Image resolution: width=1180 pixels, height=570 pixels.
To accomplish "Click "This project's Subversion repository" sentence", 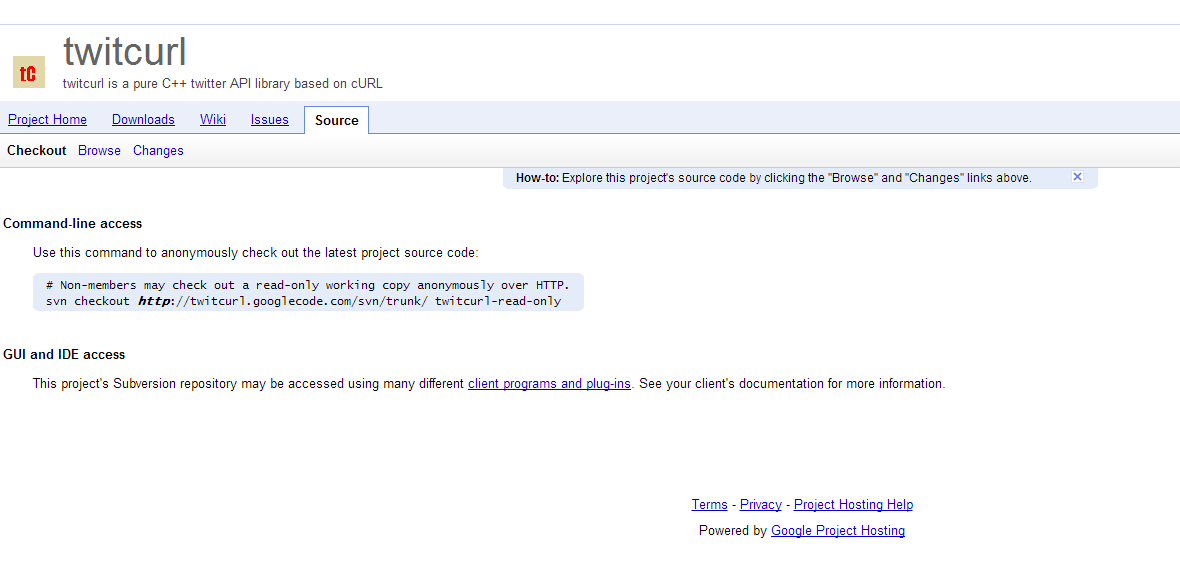I will pos(488,383).
